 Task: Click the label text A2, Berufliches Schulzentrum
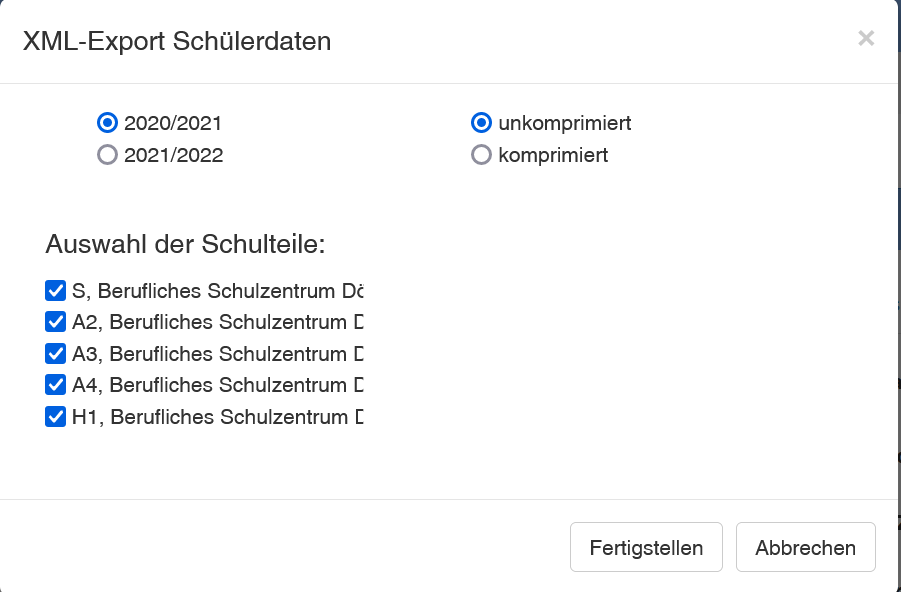[217, 322]
